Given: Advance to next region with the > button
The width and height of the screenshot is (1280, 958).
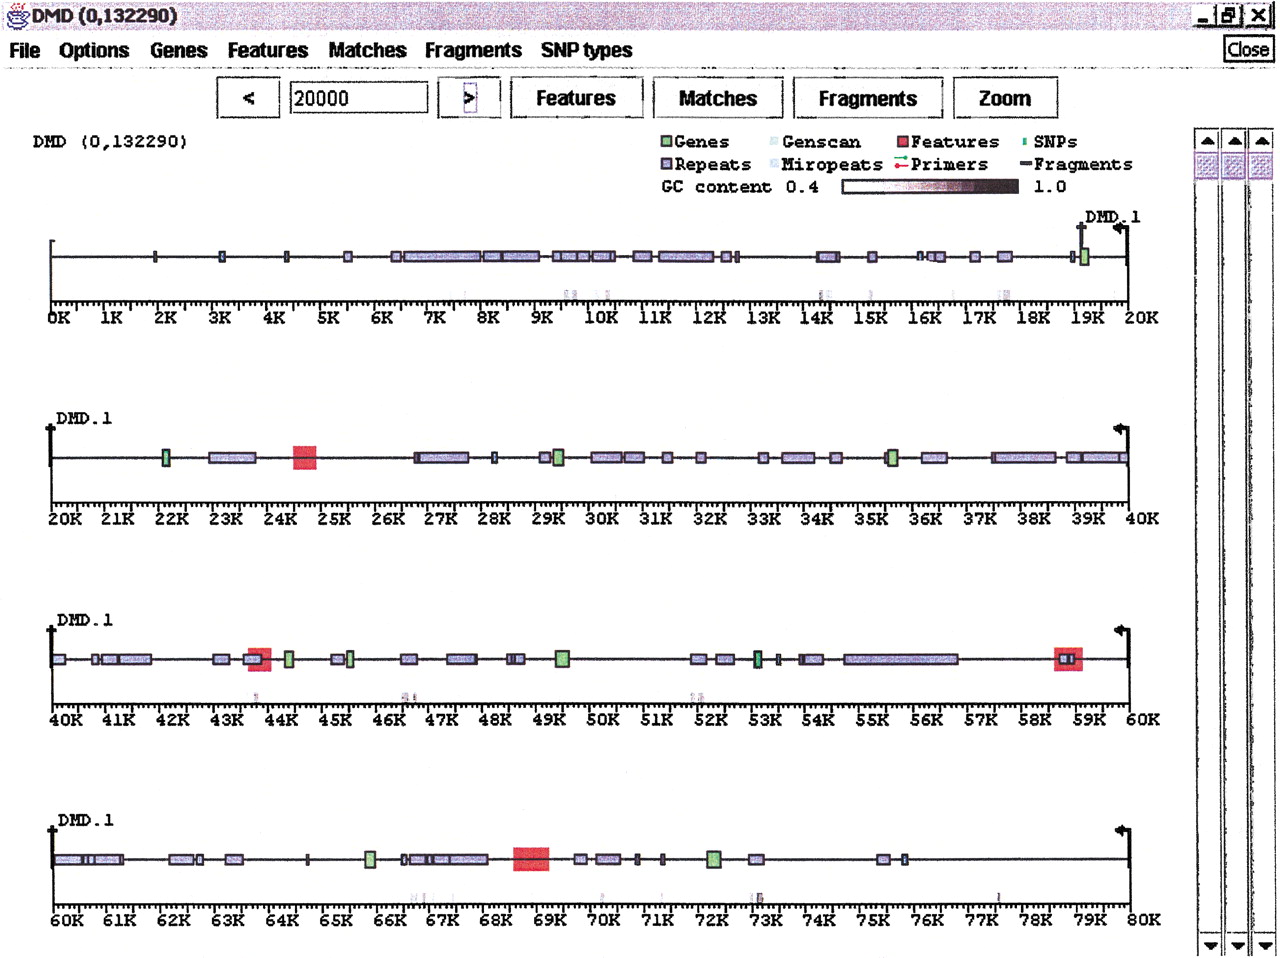Looking at the screenshot, I should point(469,98).
